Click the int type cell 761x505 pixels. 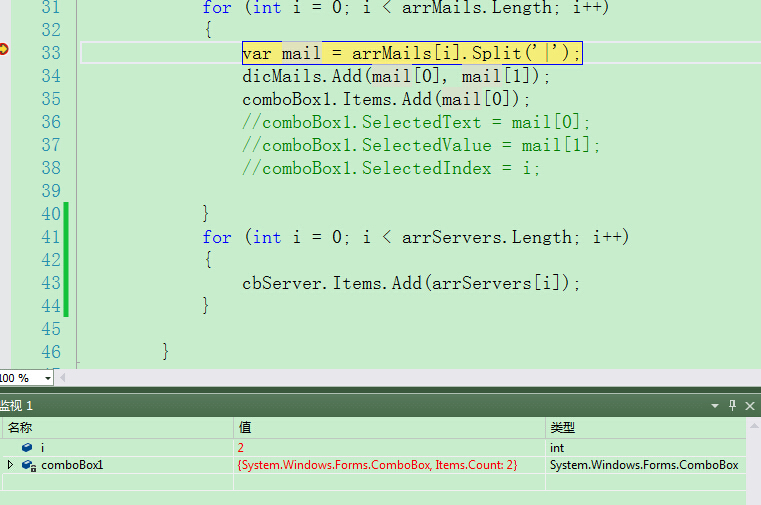click(645, 447)
